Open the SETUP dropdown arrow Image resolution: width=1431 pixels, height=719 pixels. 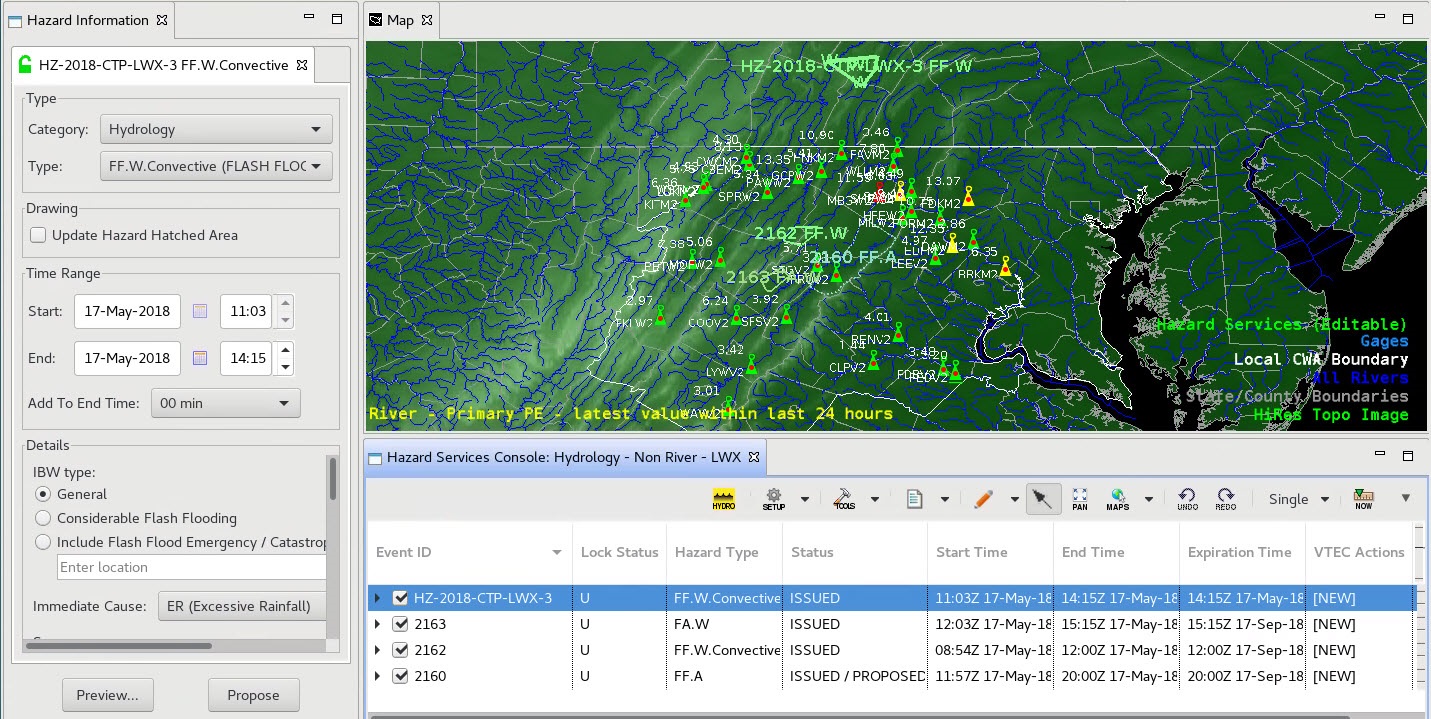(x=805, y=500)
